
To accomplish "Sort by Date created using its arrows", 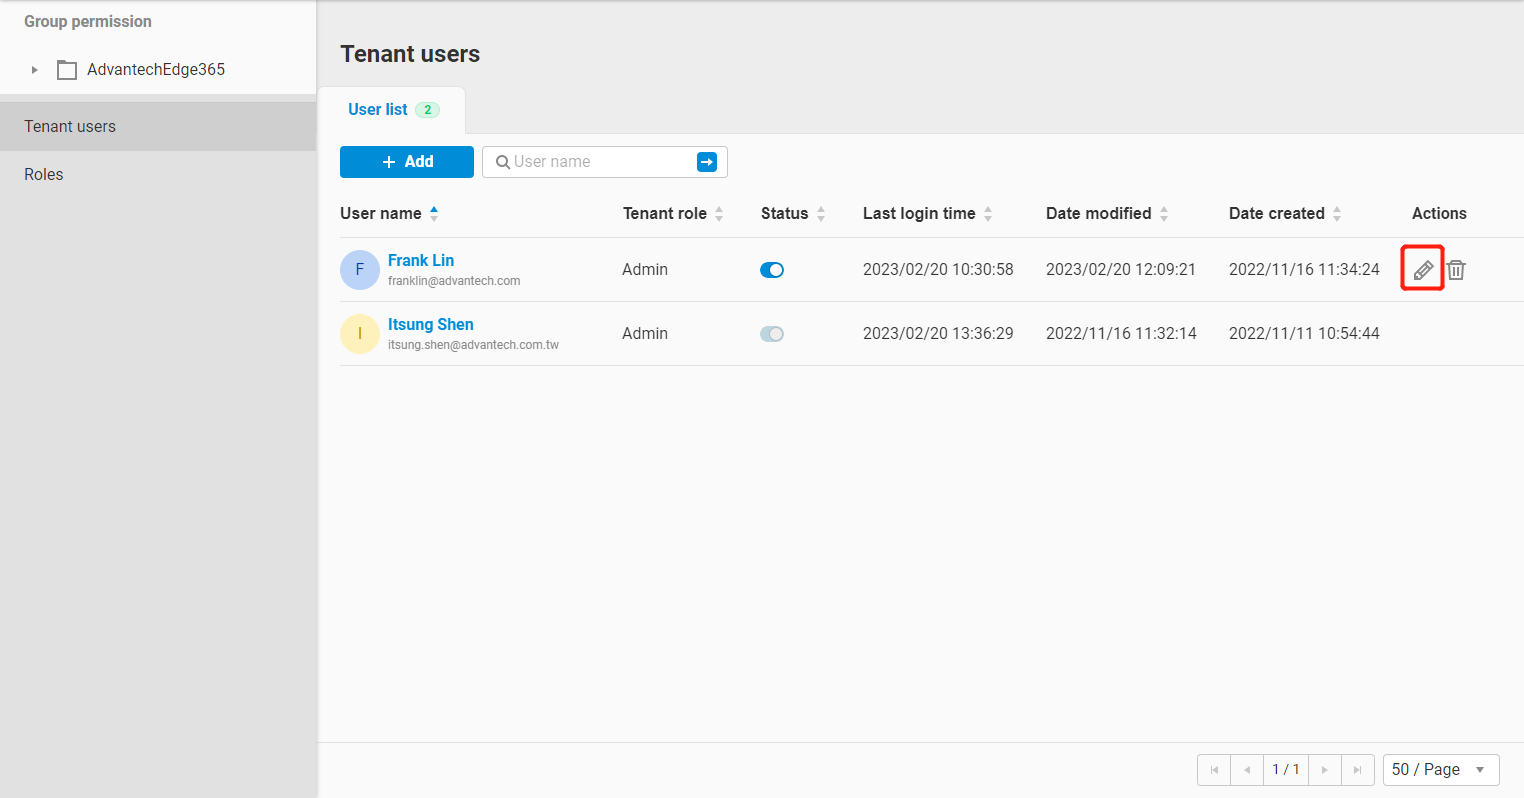I will (x=1337, y=213).
